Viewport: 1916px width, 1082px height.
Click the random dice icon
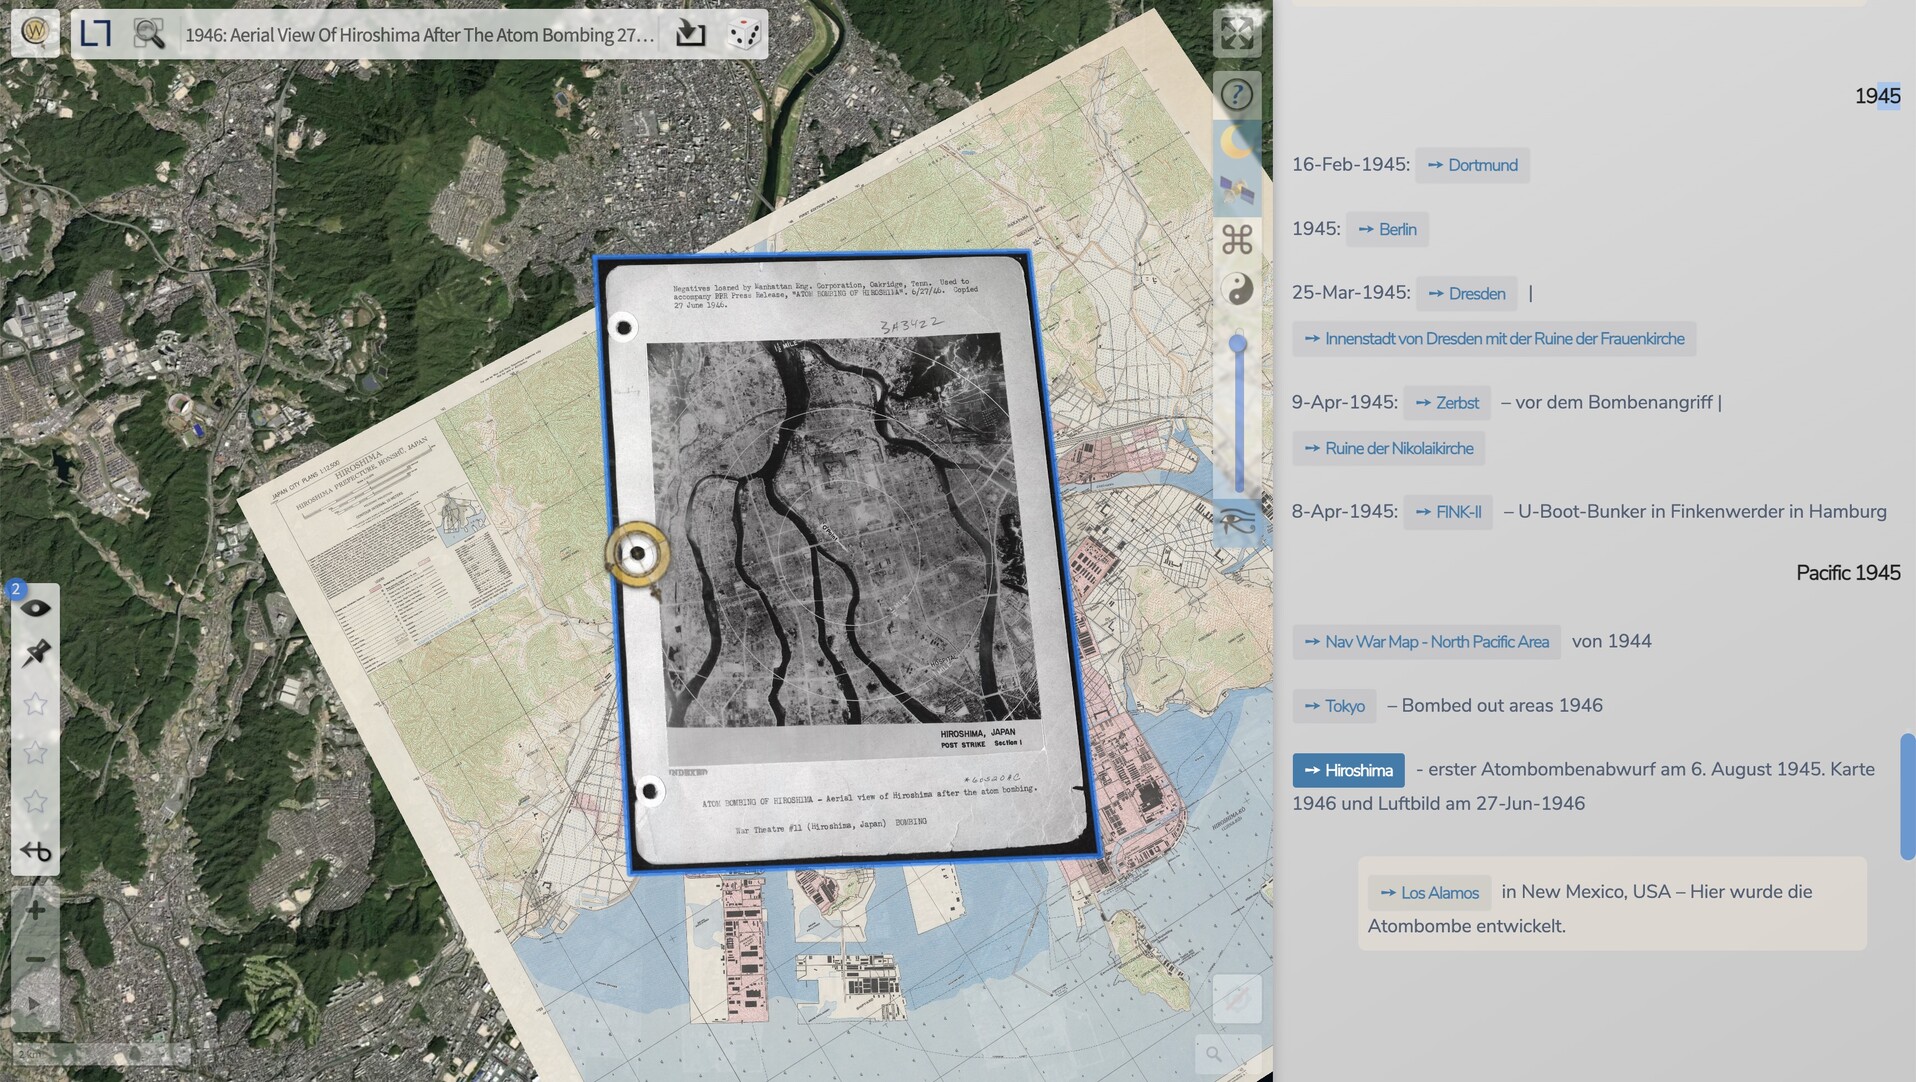[744, 33]
